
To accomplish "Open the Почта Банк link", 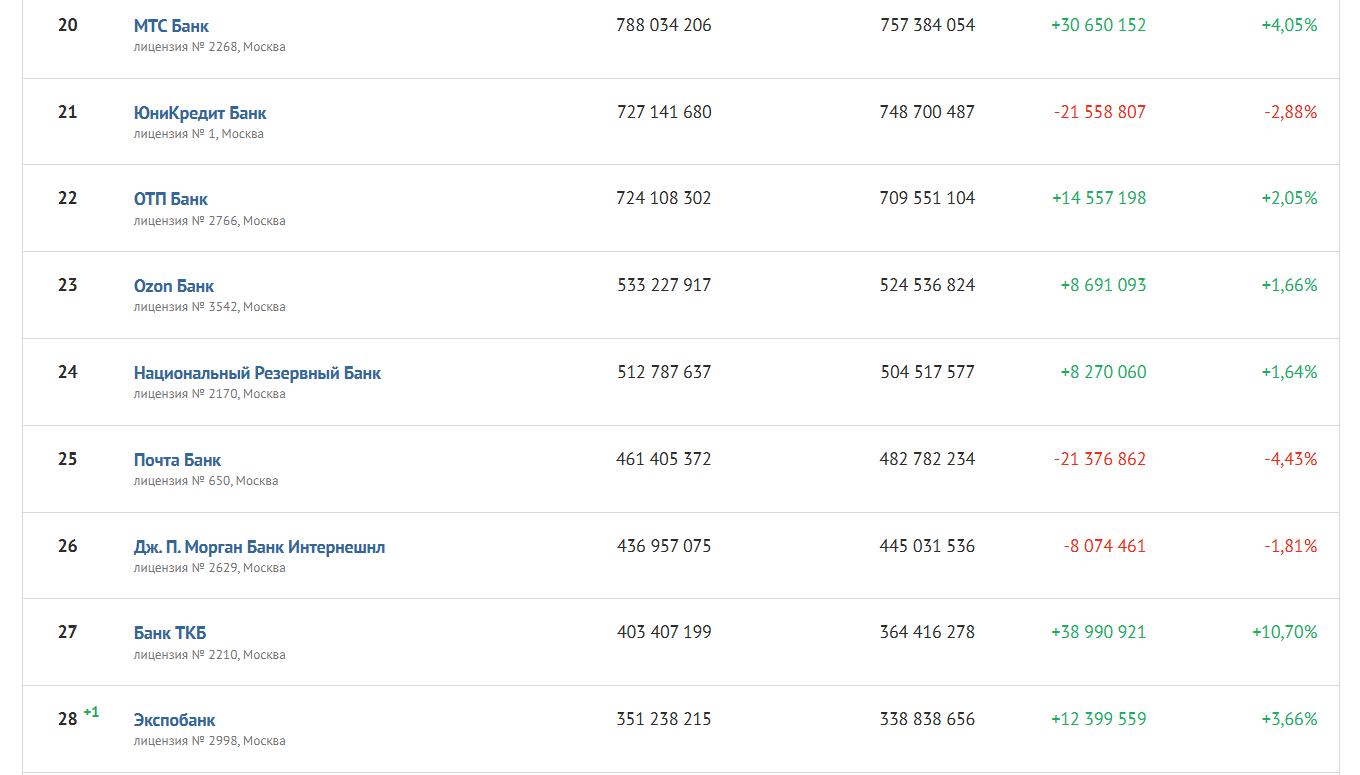I will (177, 460).
